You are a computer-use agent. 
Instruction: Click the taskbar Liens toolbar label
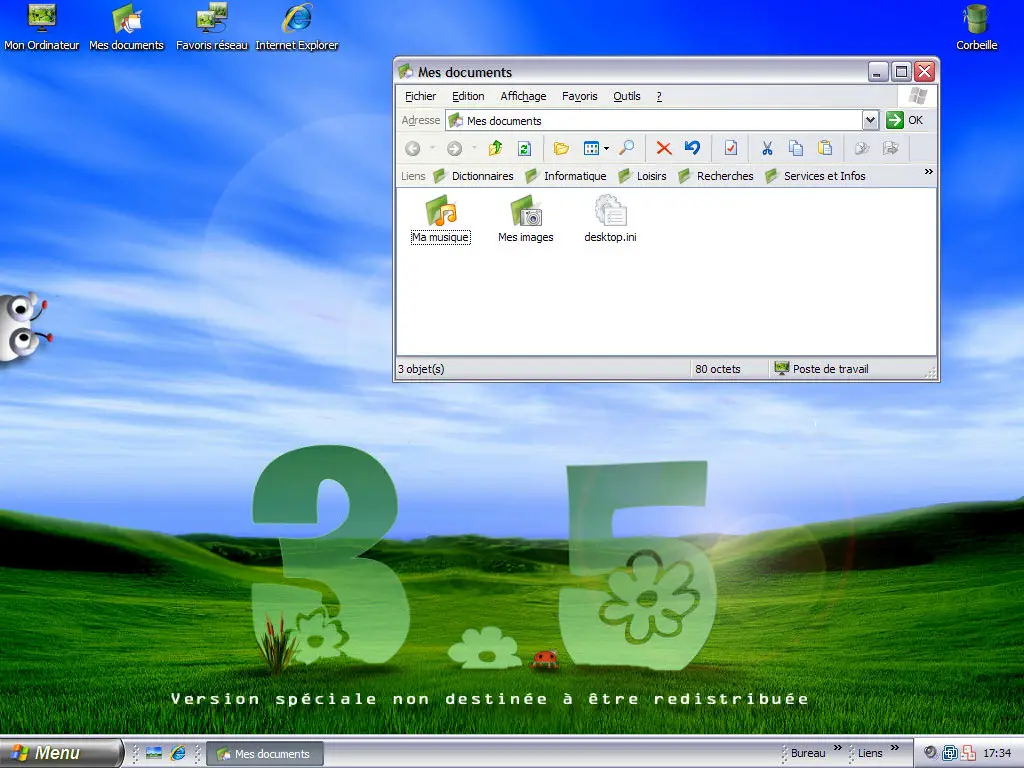click(870, 753)
